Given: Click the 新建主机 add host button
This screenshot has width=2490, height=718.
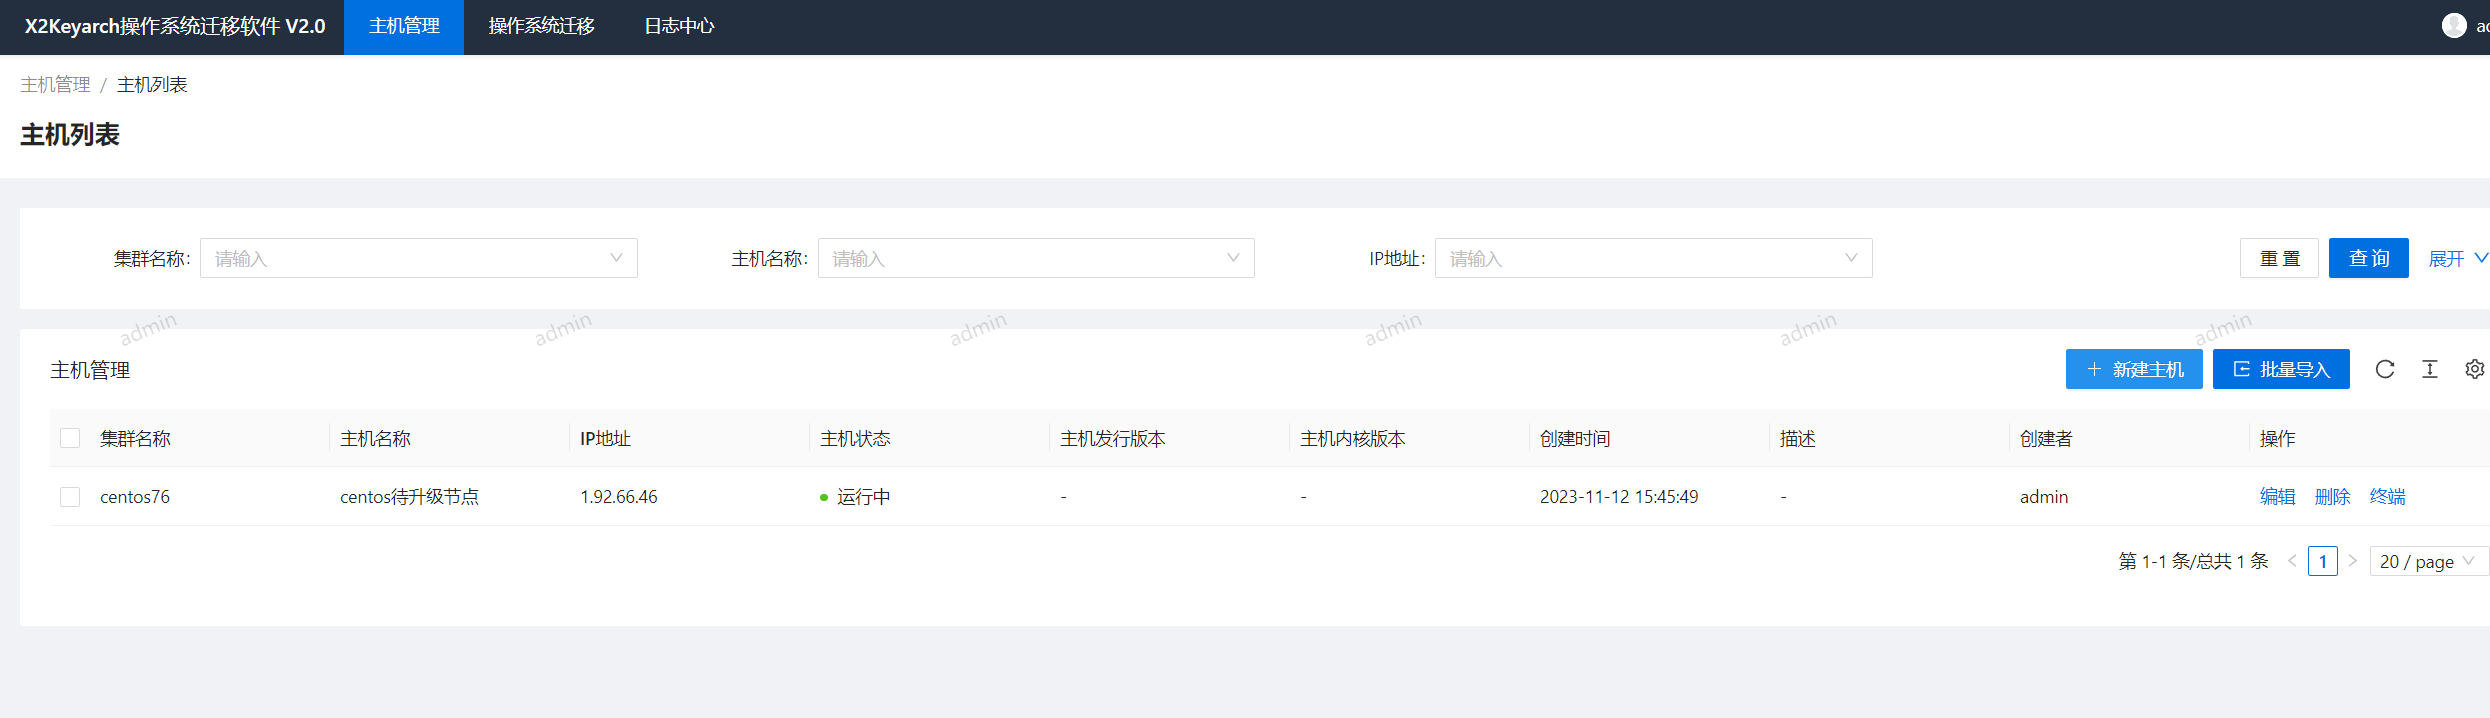Looking at the screenshot, I should (x=2134, y=370).
